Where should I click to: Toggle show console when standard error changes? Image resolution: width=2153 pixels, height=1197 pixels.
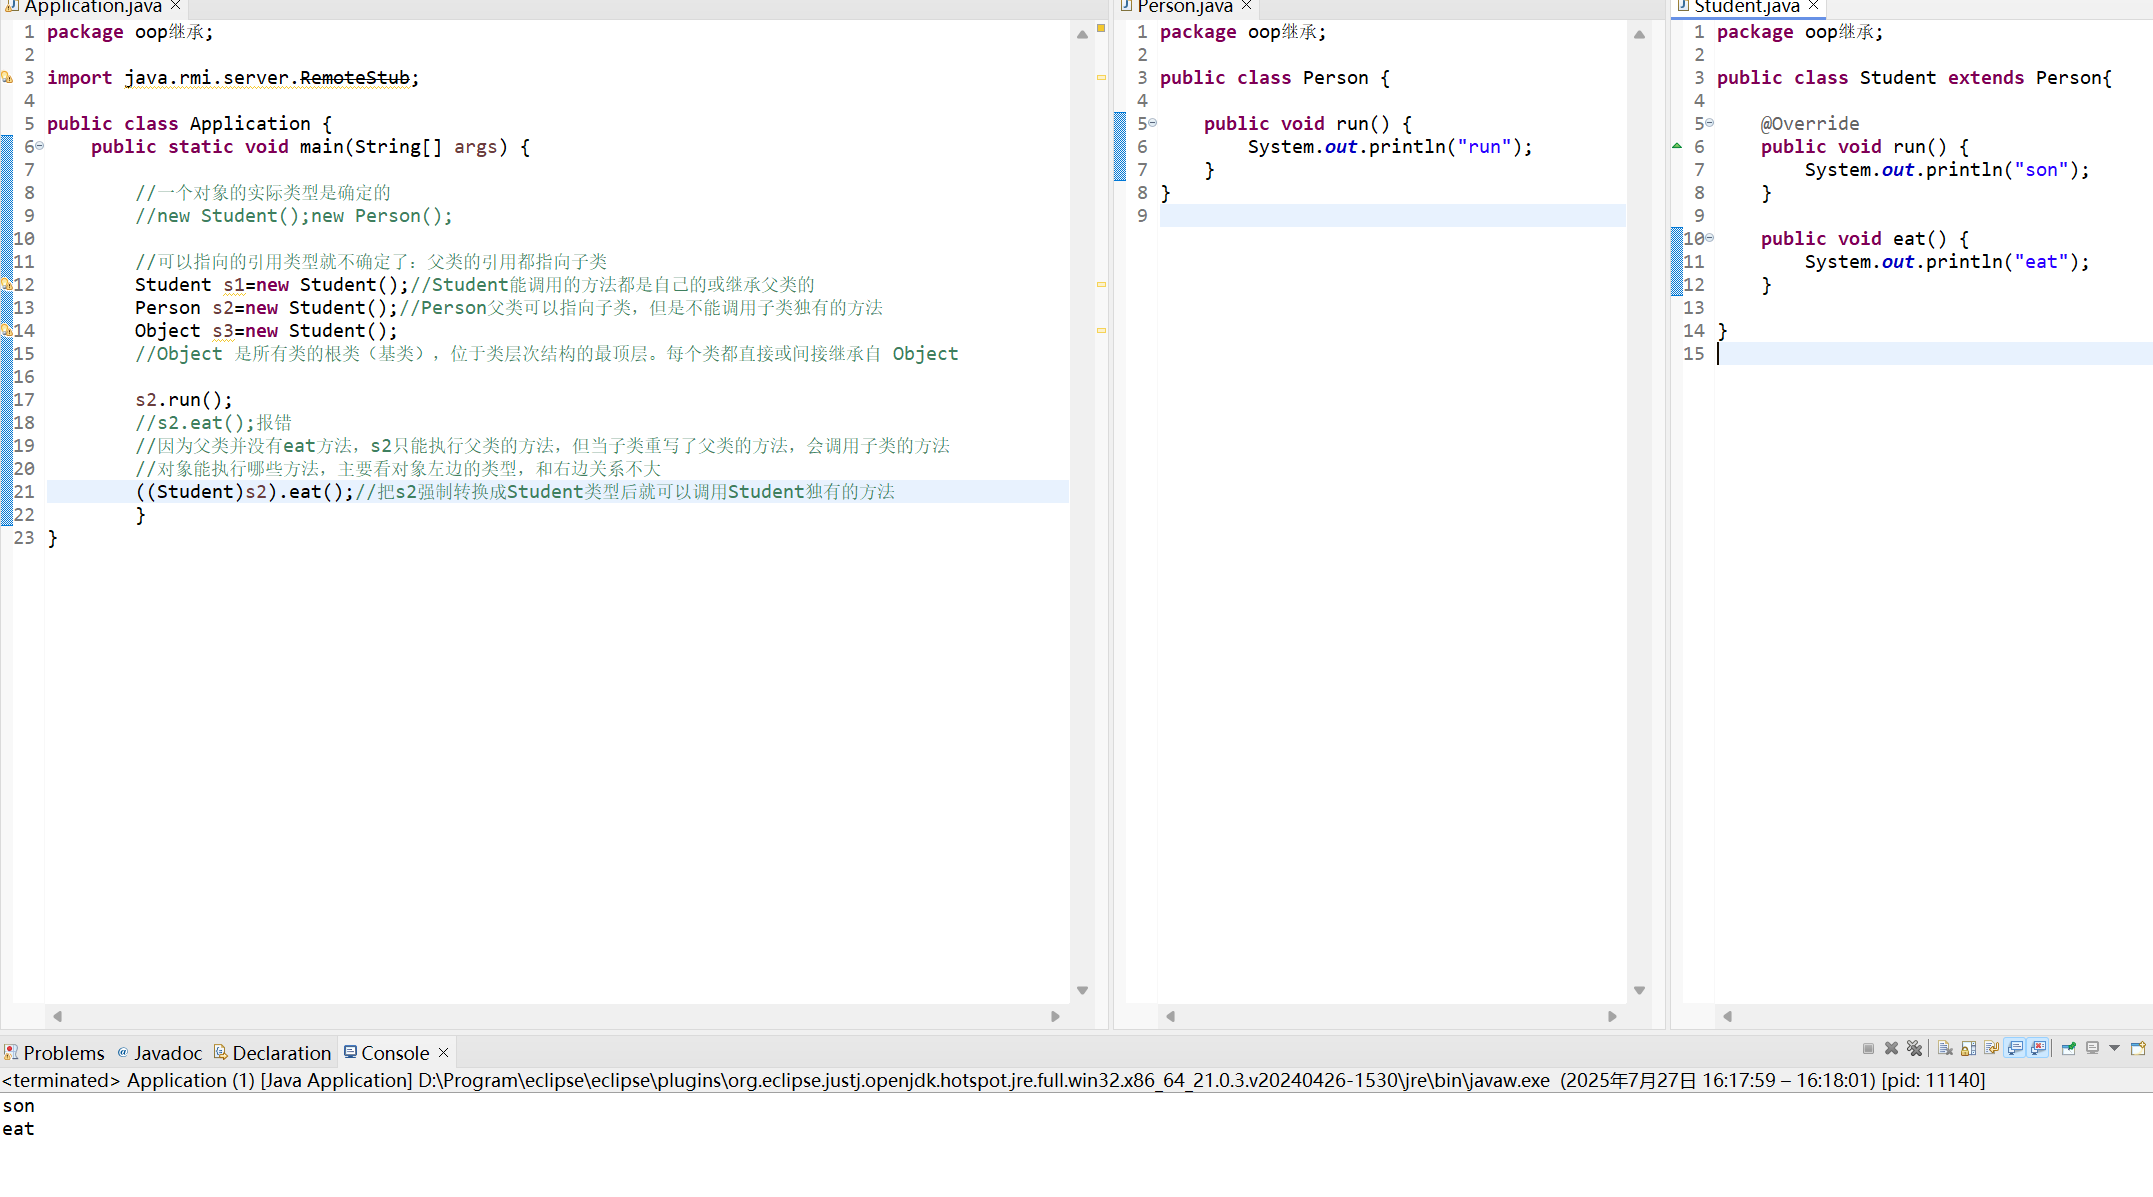2038,1048
